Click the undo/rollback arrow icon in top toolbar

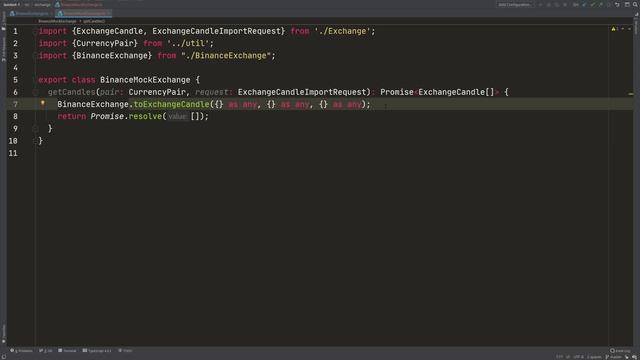(617, 4)
